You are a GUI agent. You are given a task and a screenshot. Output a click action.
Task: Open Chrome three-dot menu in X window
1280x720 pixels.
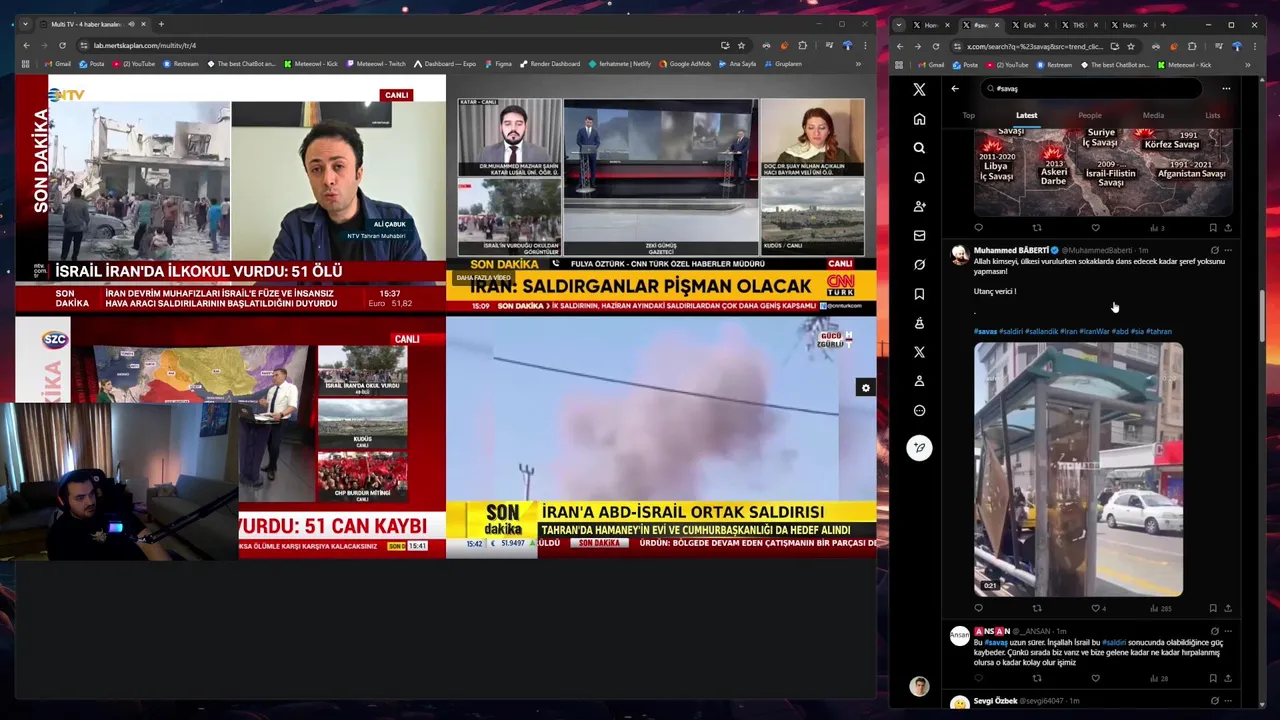point(1255,46)
